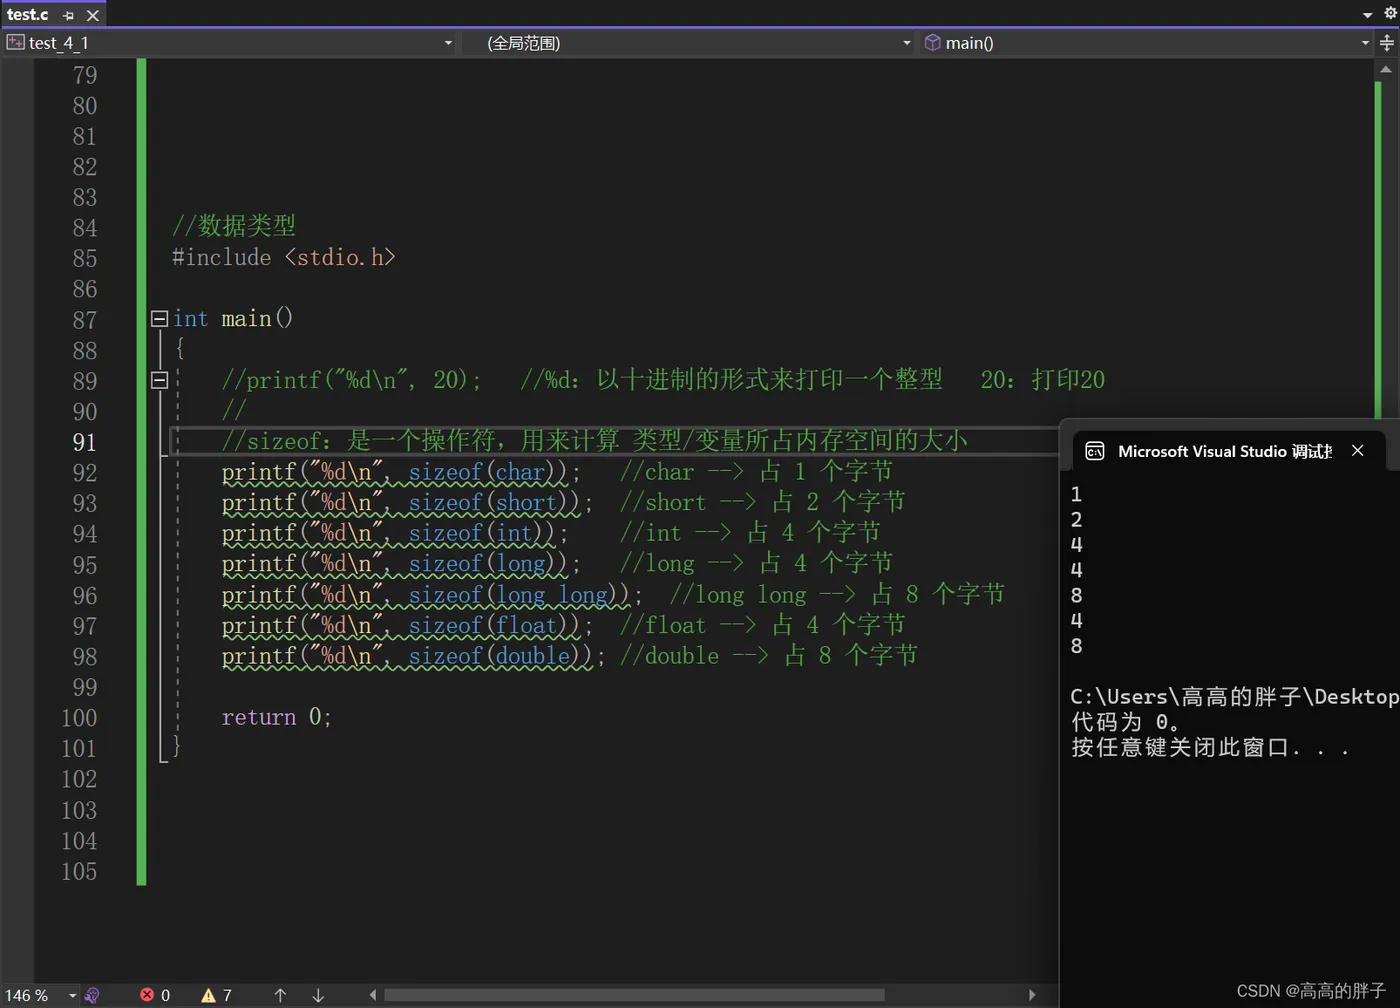Click line number 100 in the gutter
Image resolution: width=1400 pixels, height=1008 pixels.
(79, 718)
